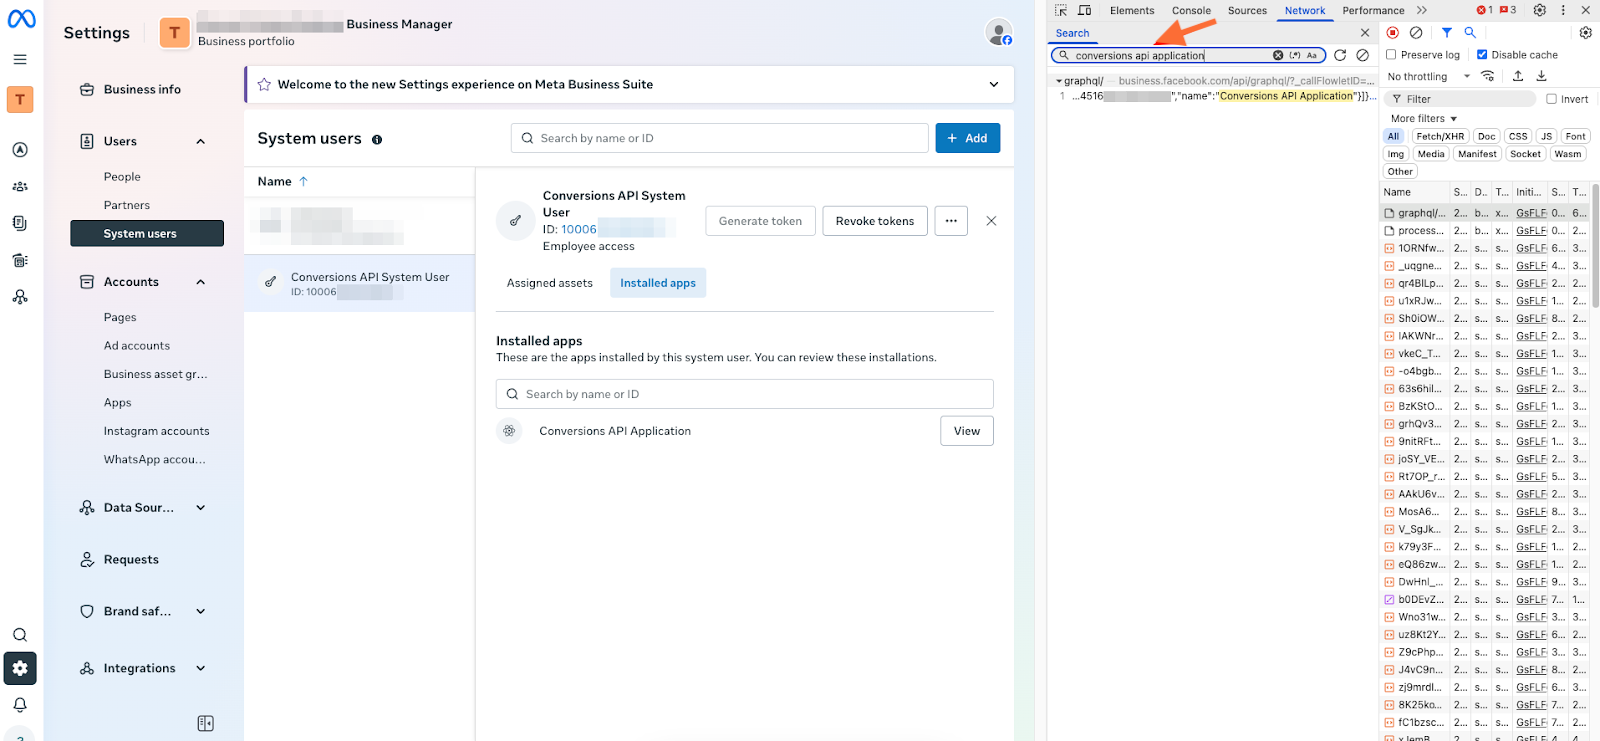Open the hamburger navigation menu
This screenshot has height=741, width=1600.
pos(20,60)
